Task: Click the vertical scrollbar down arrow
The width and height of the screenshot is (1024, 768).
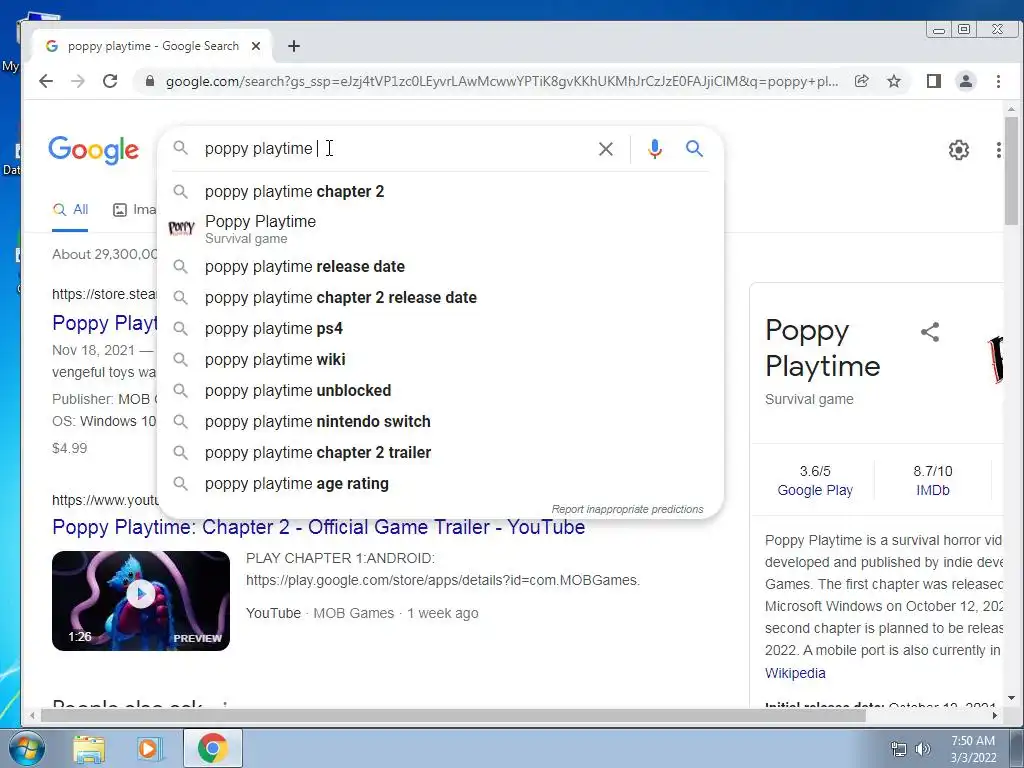Action: point(1011,698)
